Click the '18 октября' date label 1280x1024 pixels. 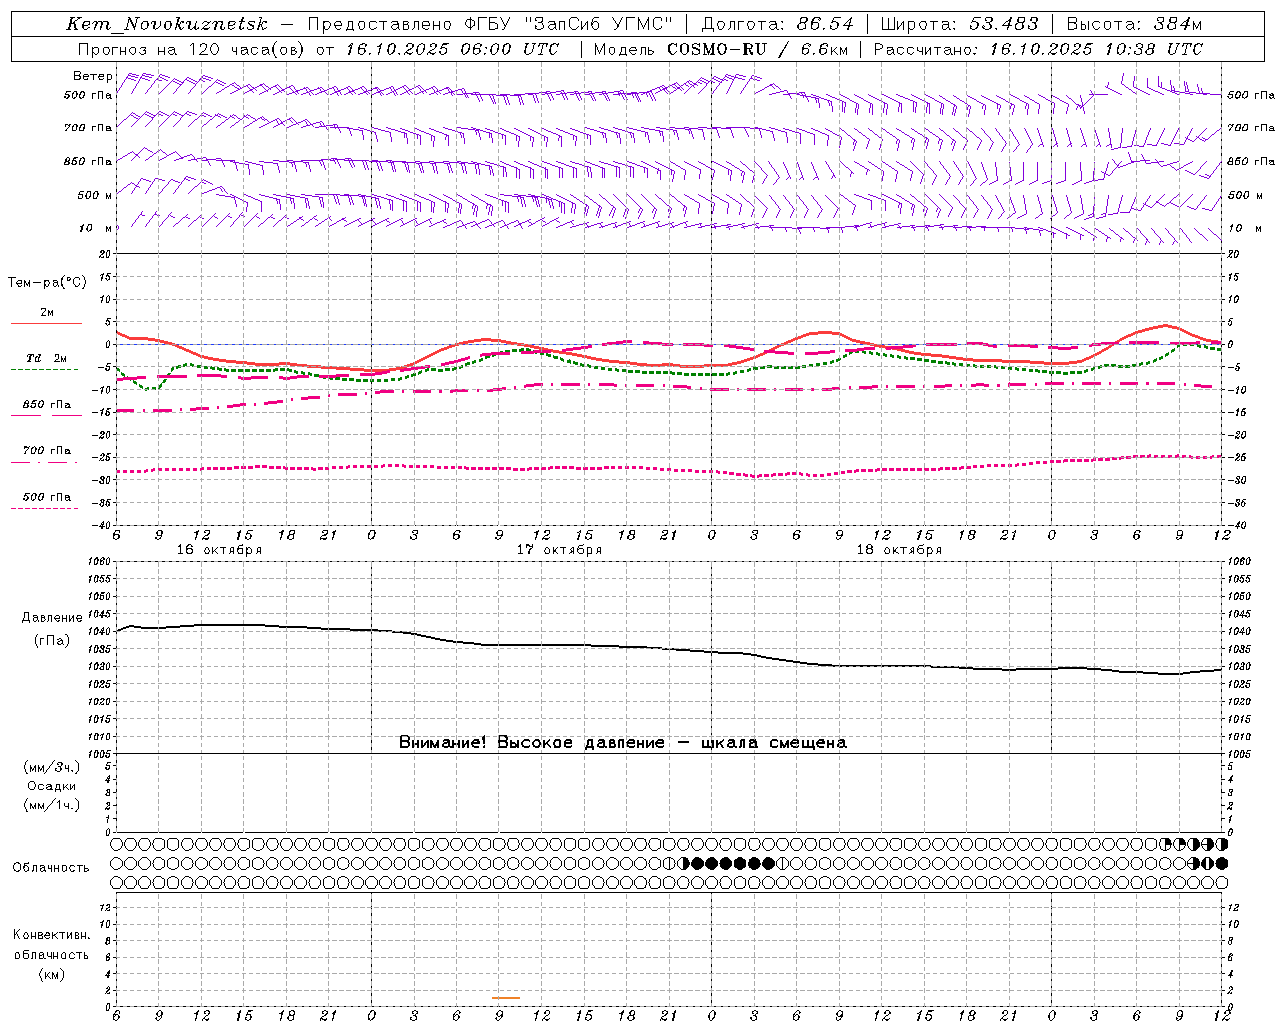click(899, 550)
